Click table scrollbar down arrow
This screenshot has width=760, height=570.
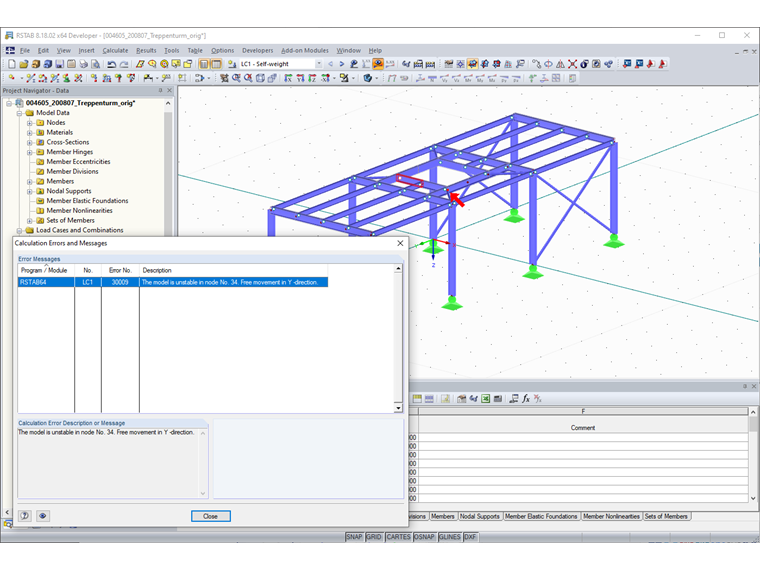point(753,498)
